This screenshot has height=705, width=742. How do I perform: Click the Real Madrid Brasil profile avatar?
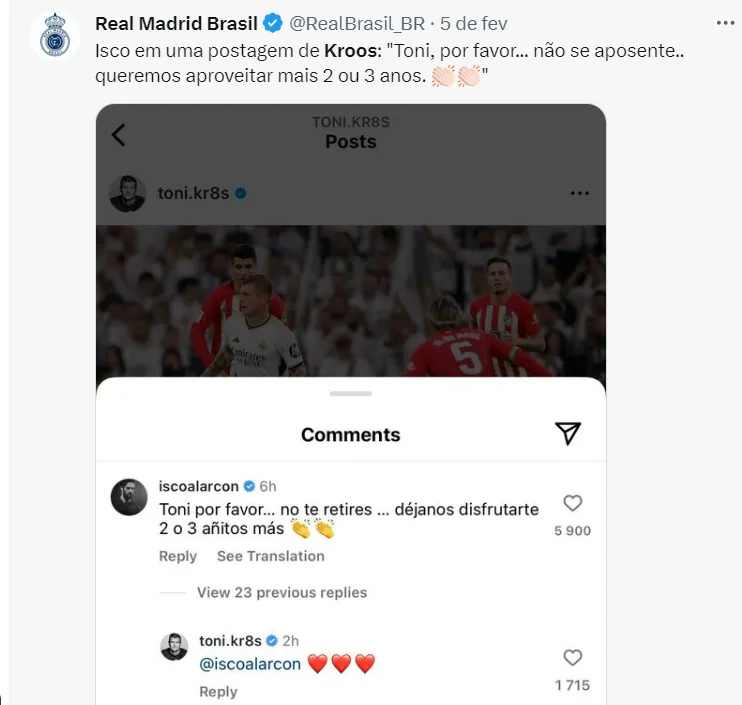[54, 37]
